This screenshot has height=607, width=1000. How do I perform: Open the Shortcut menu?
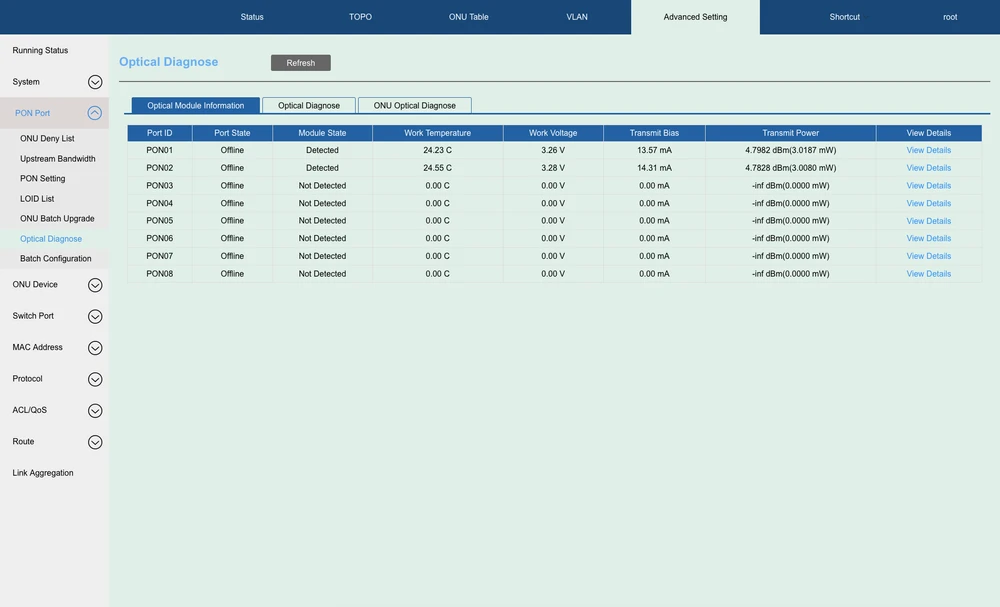(x=844, y=17)
